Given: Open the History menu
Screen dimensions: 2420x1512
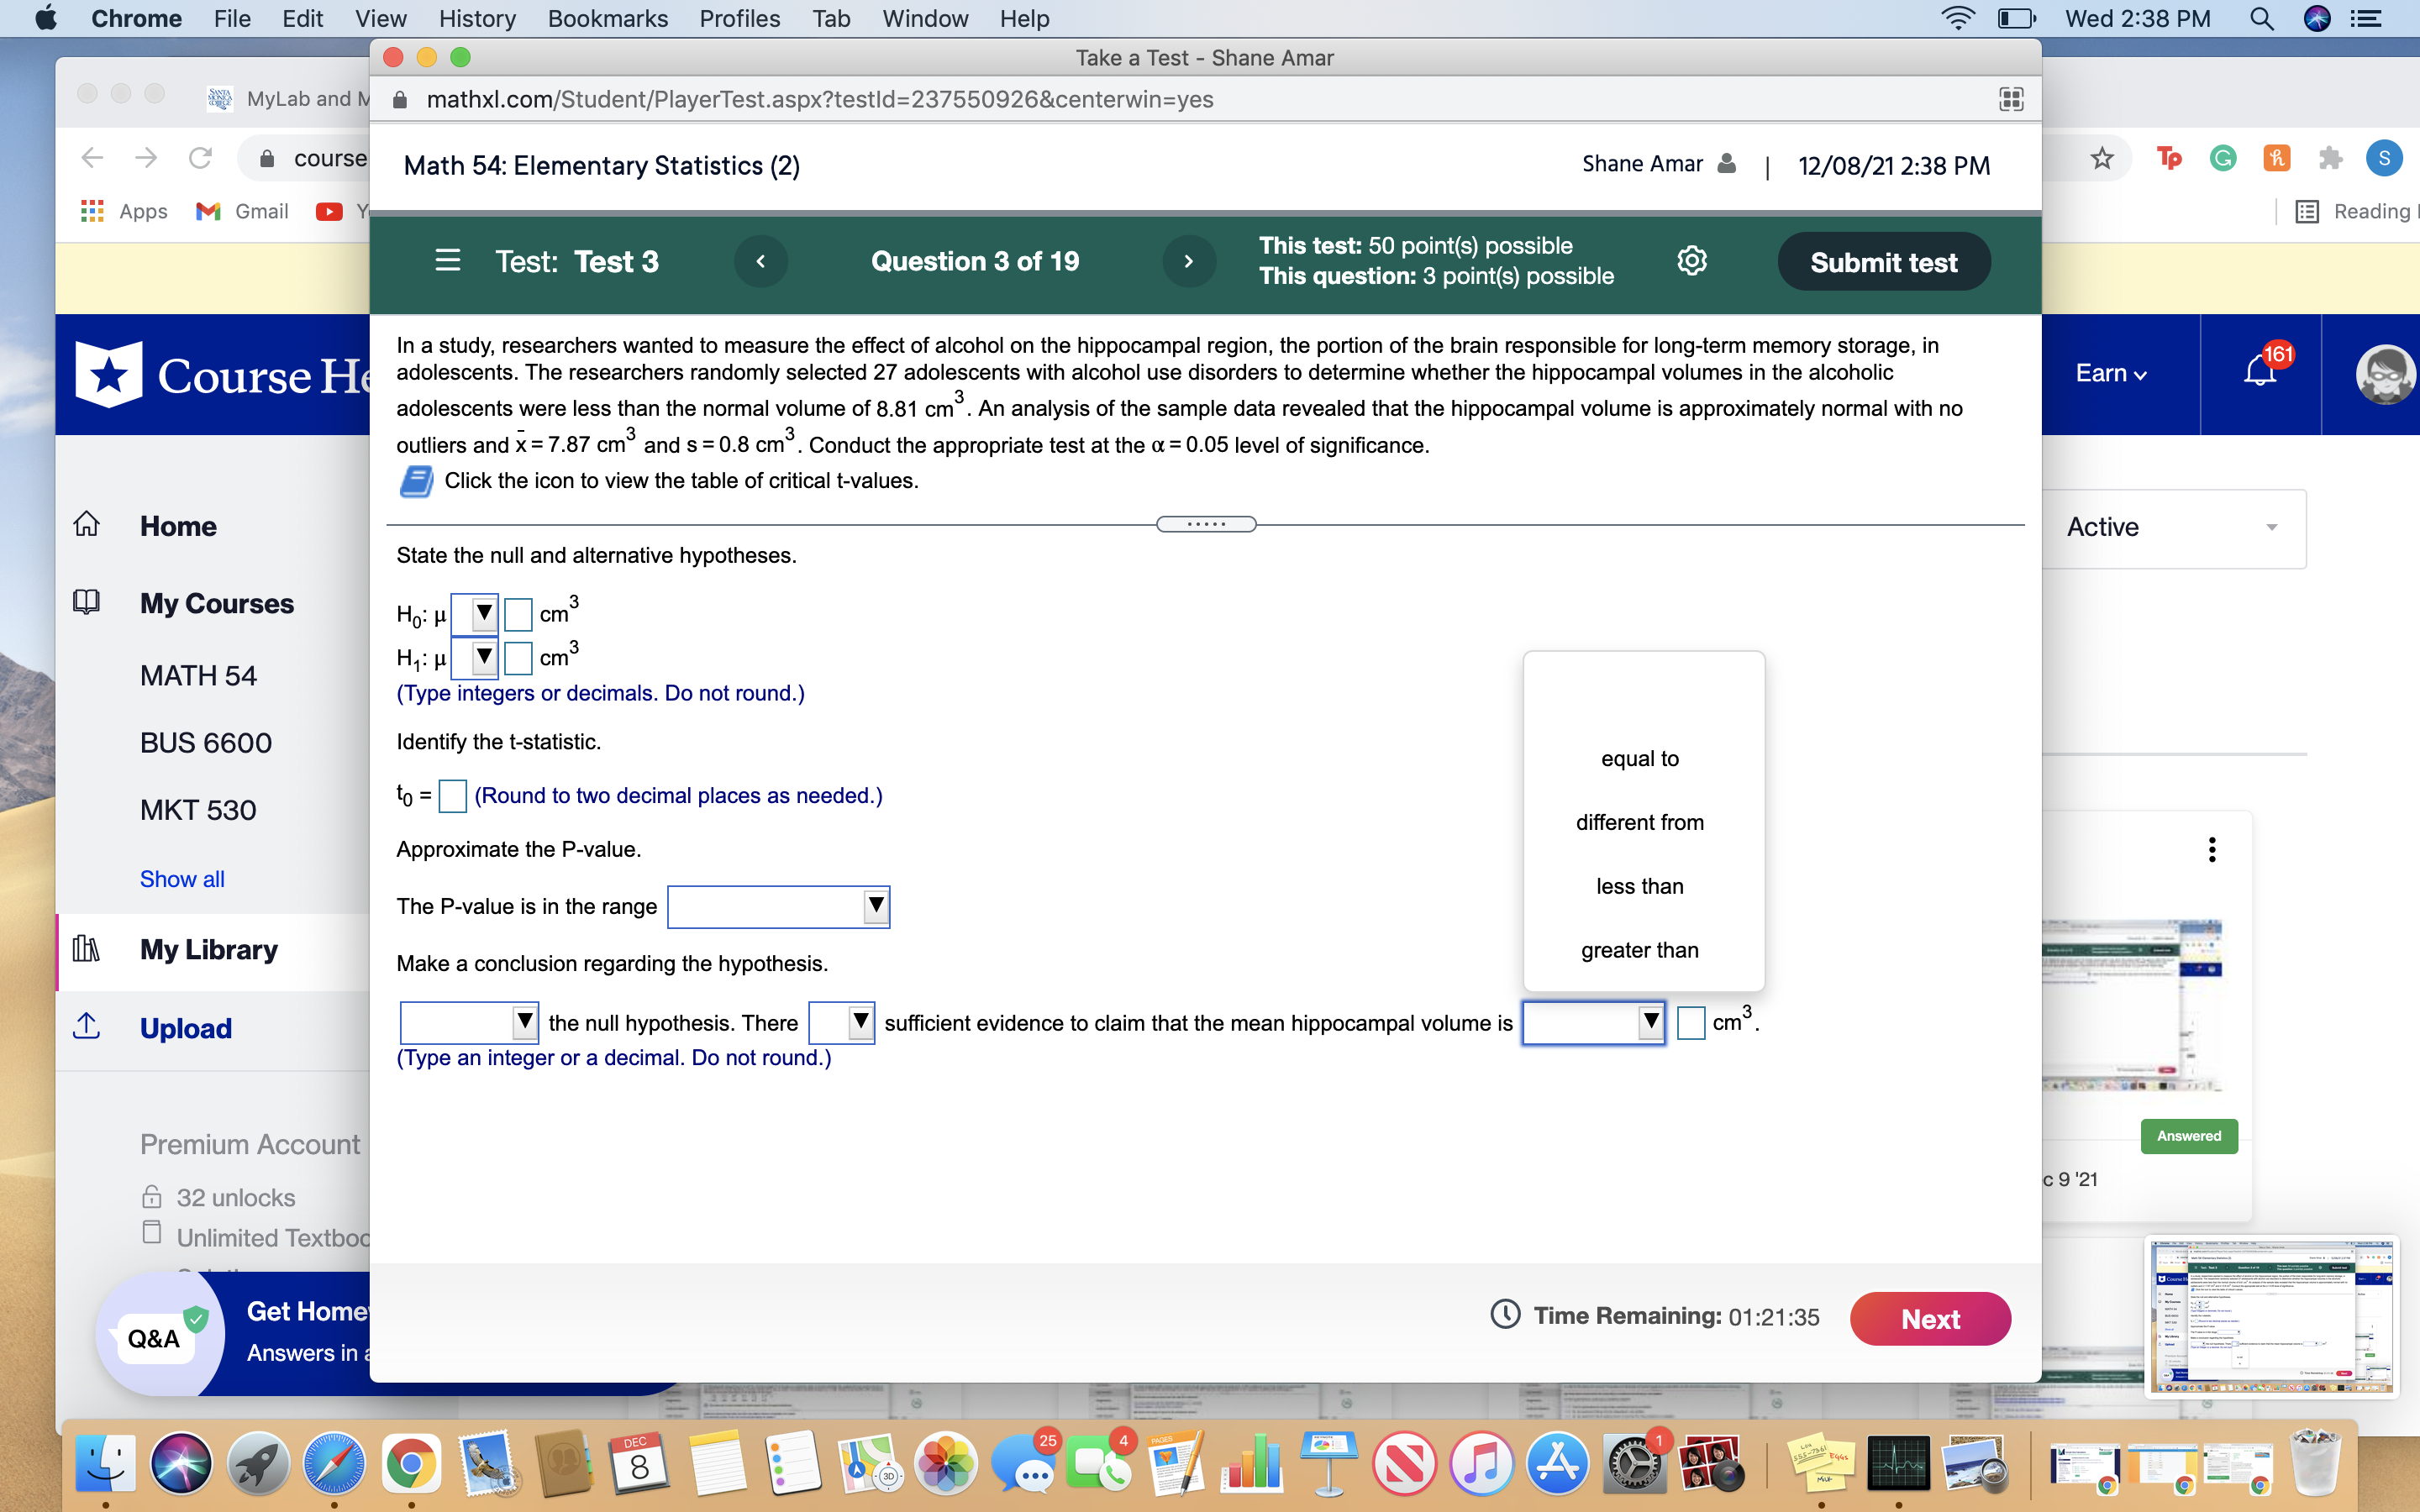Looking at the screenshot, I should point(477,18).
